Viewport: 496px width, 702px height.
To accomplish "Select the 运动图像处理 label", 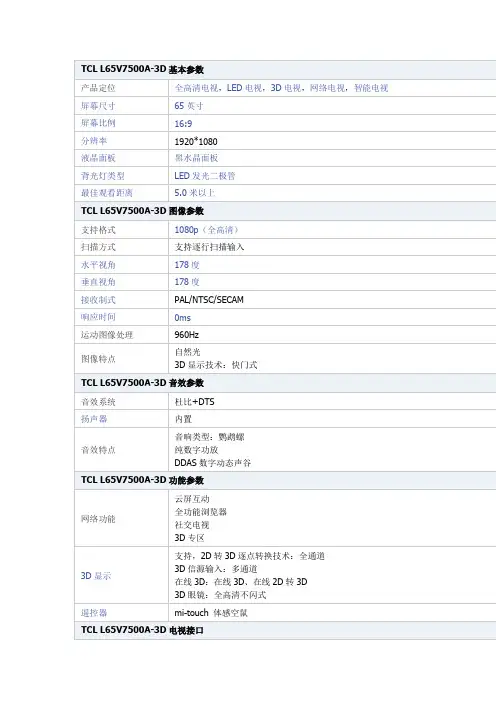I will coord(107,335).
